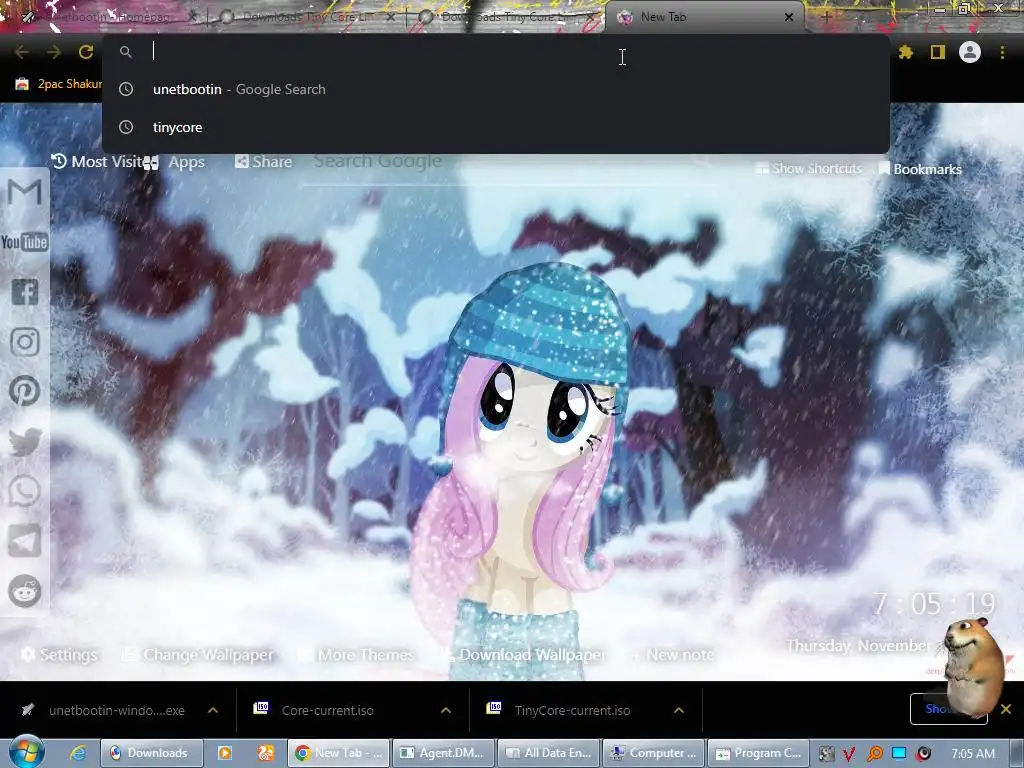Screen dimensions: 1024x768
Task: Open YouTube from the sidebar
Action: pos(25,242)
